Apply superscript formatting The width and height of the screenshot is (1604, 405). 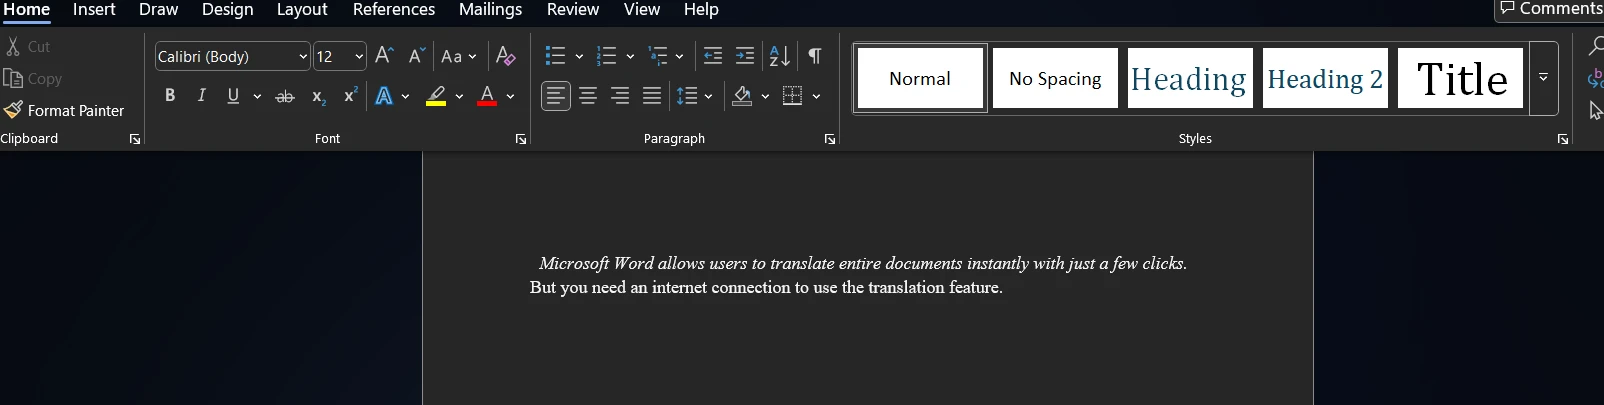click(350, 96)
